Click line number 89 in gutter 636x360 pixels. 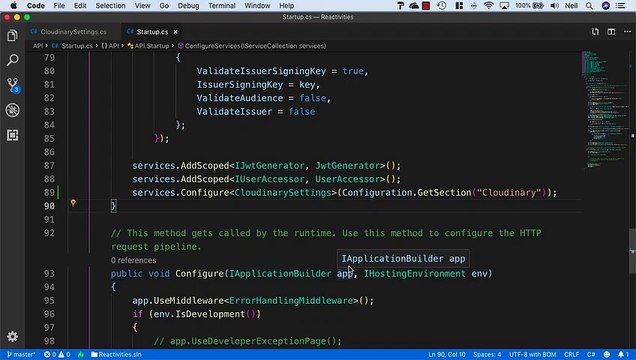coord(49,193)
